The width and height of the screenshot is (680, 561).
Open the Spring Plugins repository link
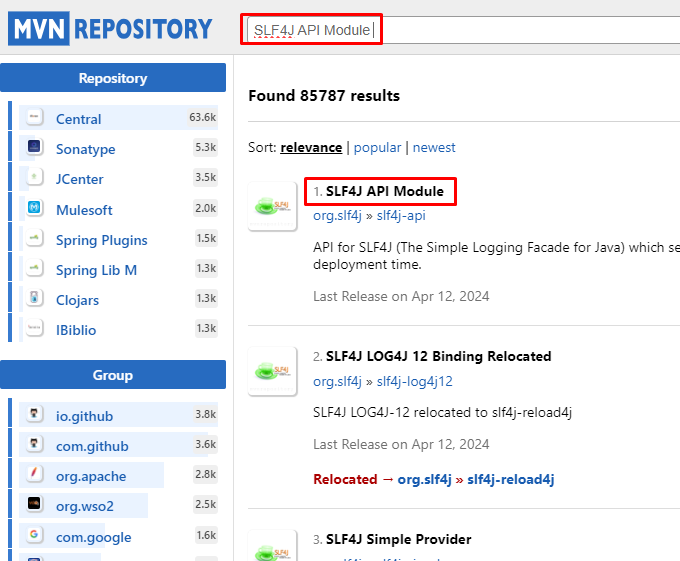(x=101, y=240)
